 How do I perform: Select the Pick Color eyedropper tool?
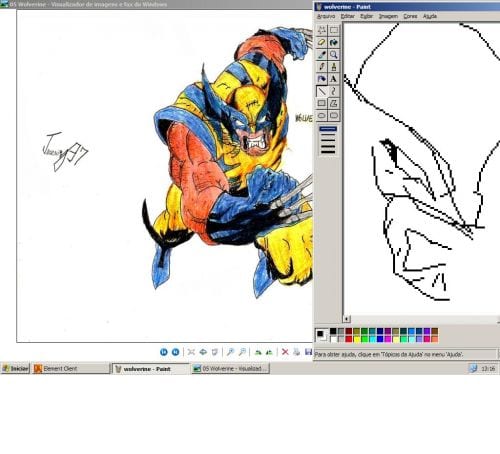pos(321,55)
